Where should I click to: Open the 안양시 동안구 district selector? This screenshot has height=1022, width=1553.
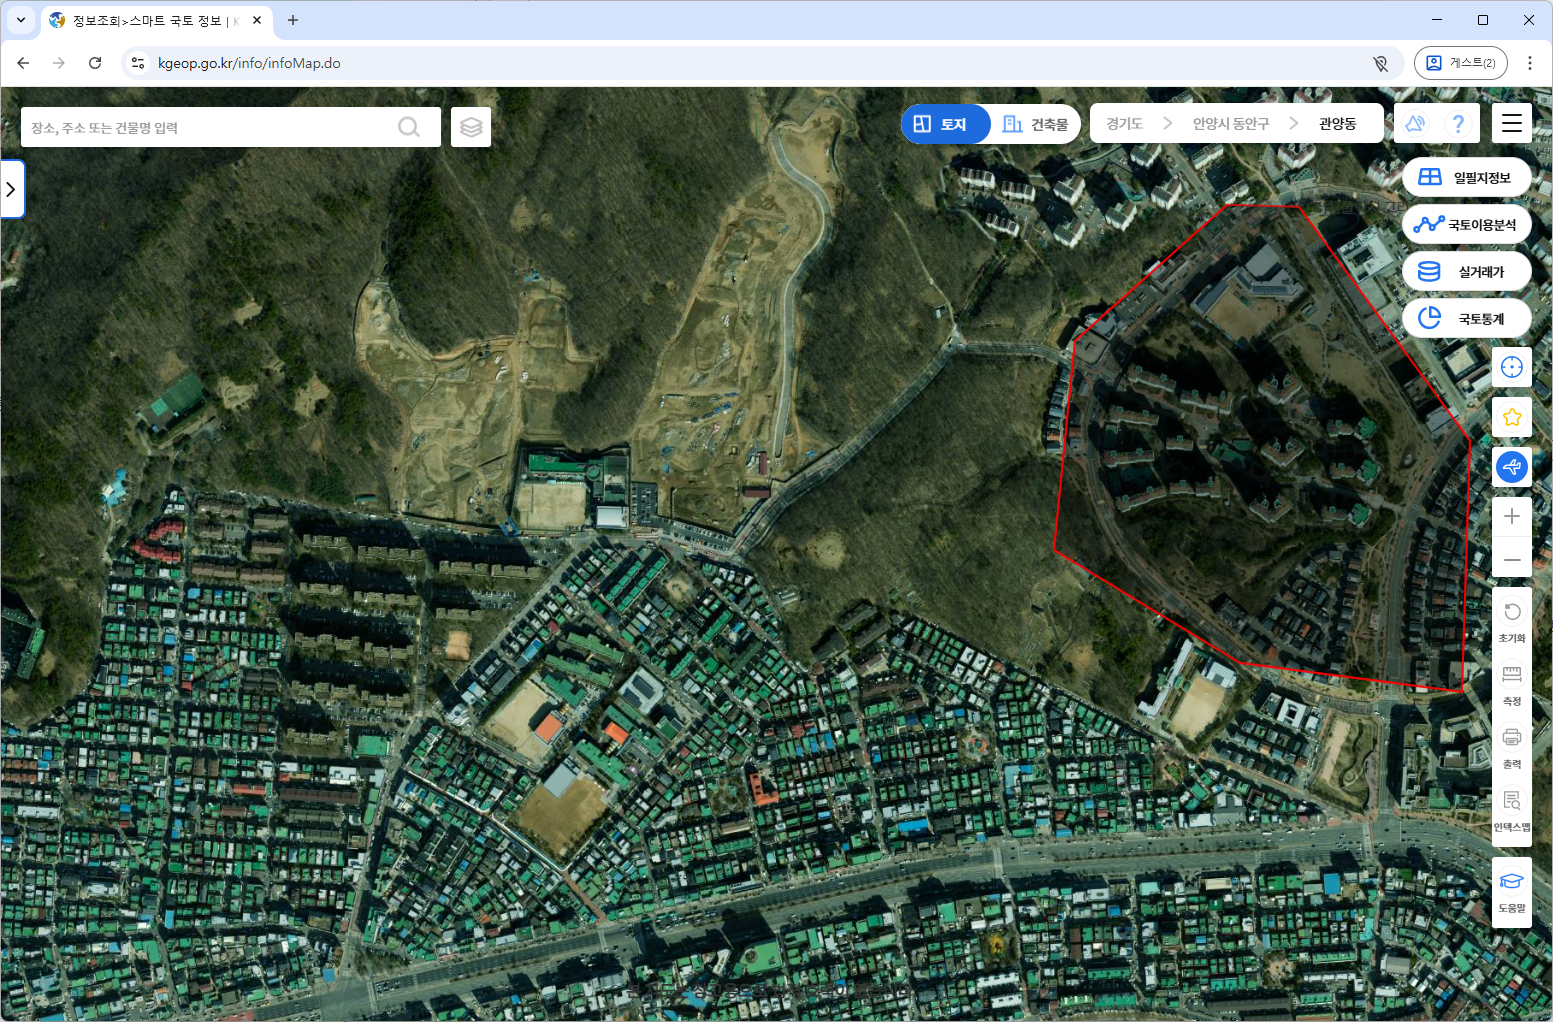pyautogui.click(x=1231, y=123)
